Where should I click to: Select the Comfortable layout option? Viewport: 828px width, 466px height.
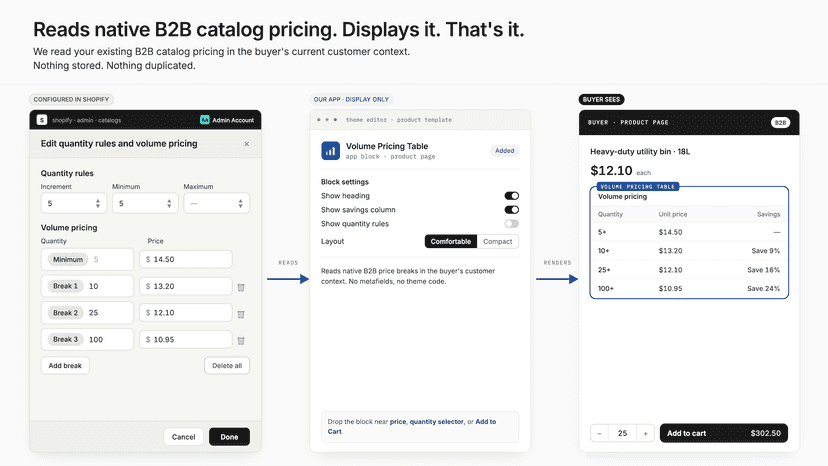450,241
